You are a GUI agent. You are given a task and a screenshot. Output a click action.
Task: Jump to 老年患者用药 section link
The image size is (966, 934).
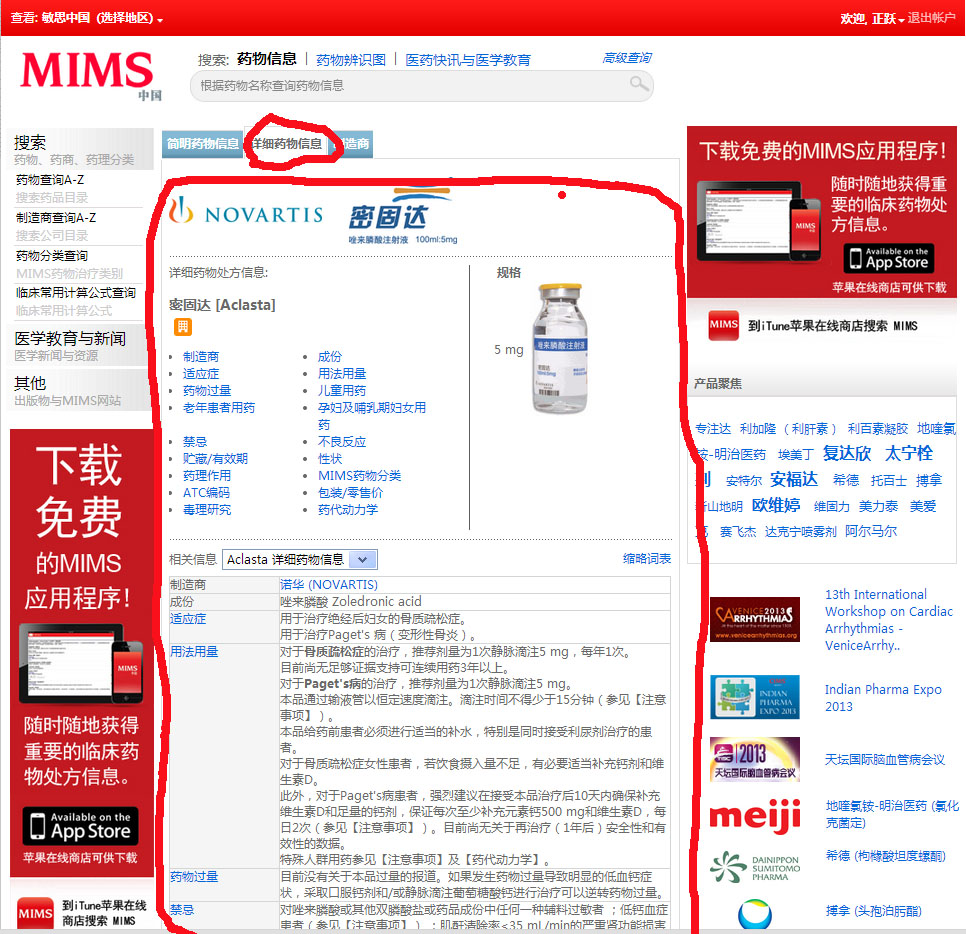[219, 408]
